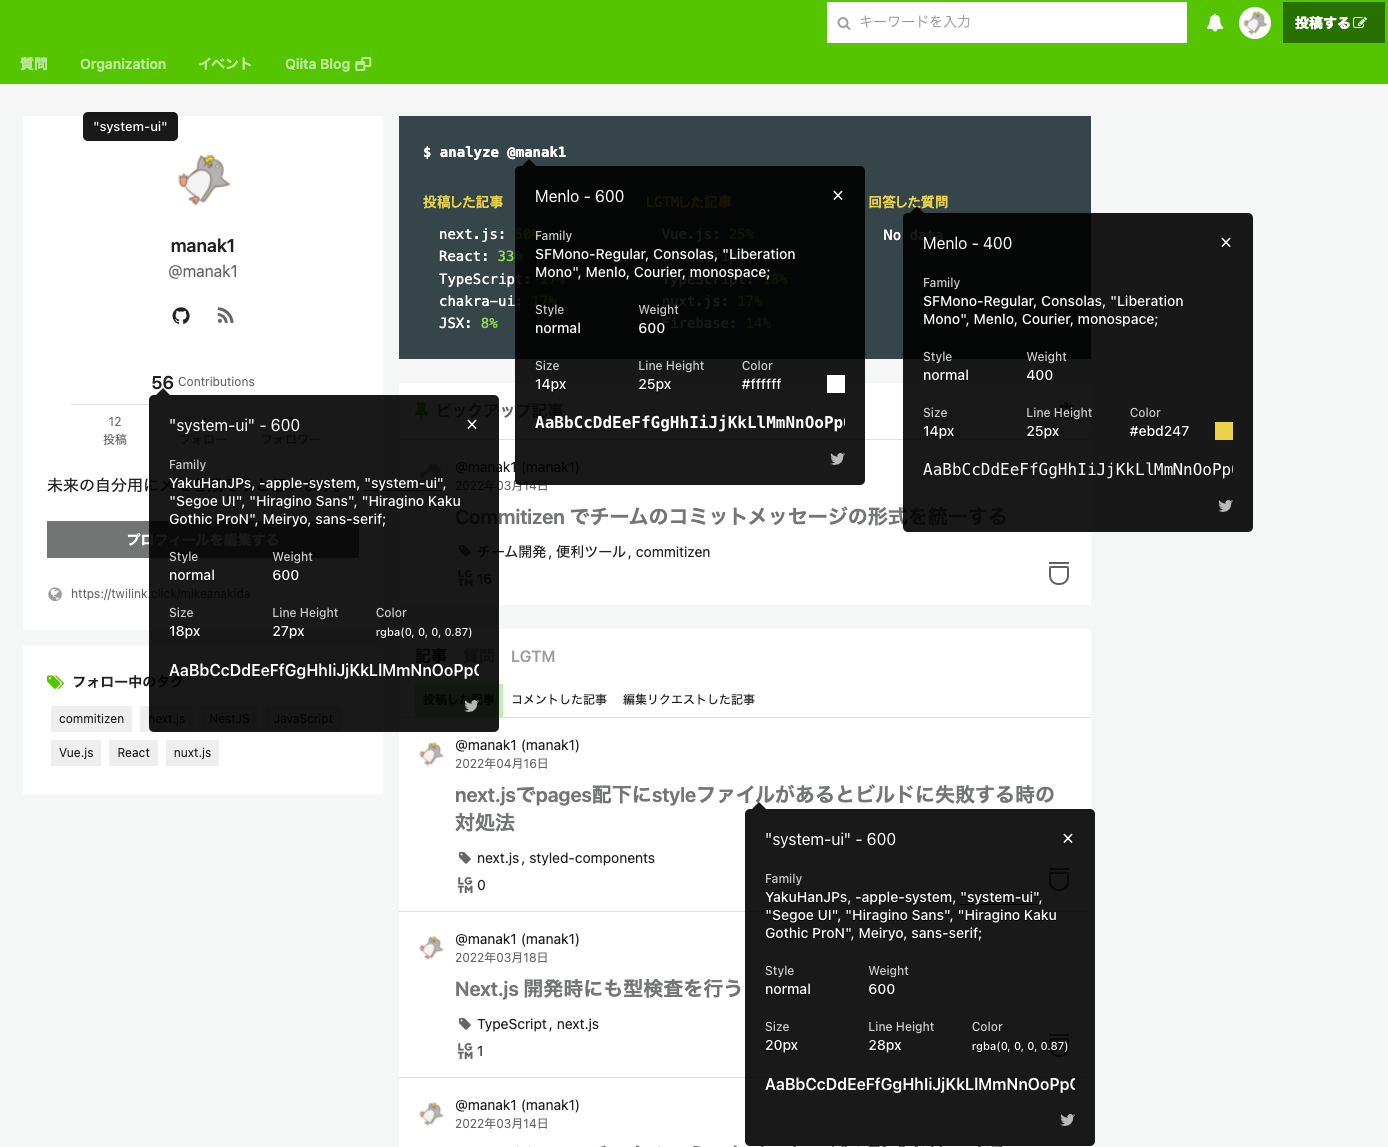1388x1147 pixels.
Task: Click LGTM icon showing 0
Action: tap(465, 885)
